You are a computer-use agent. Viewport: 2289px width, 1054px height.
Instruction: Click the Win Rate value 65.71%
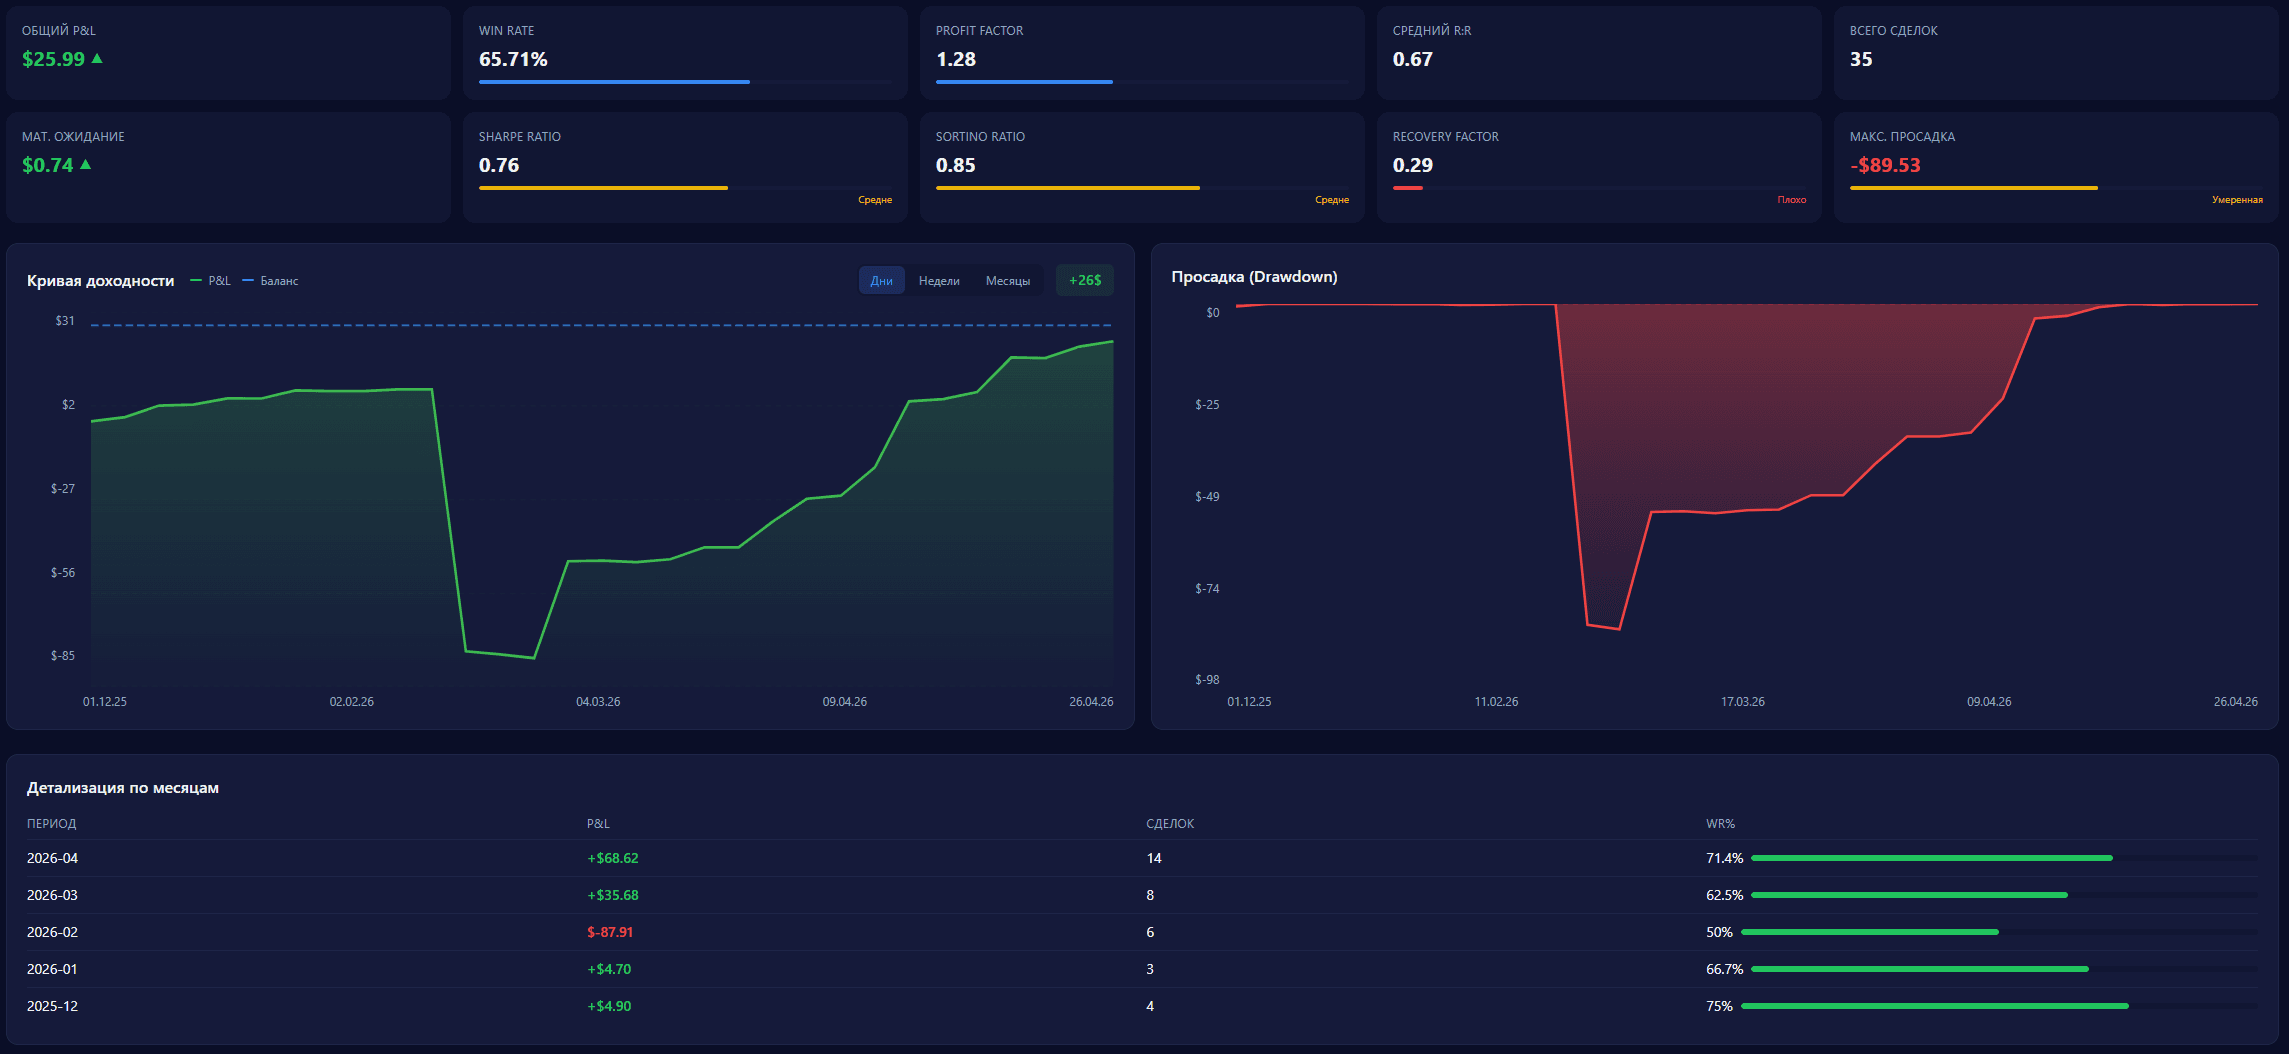(x=513, y=59)
